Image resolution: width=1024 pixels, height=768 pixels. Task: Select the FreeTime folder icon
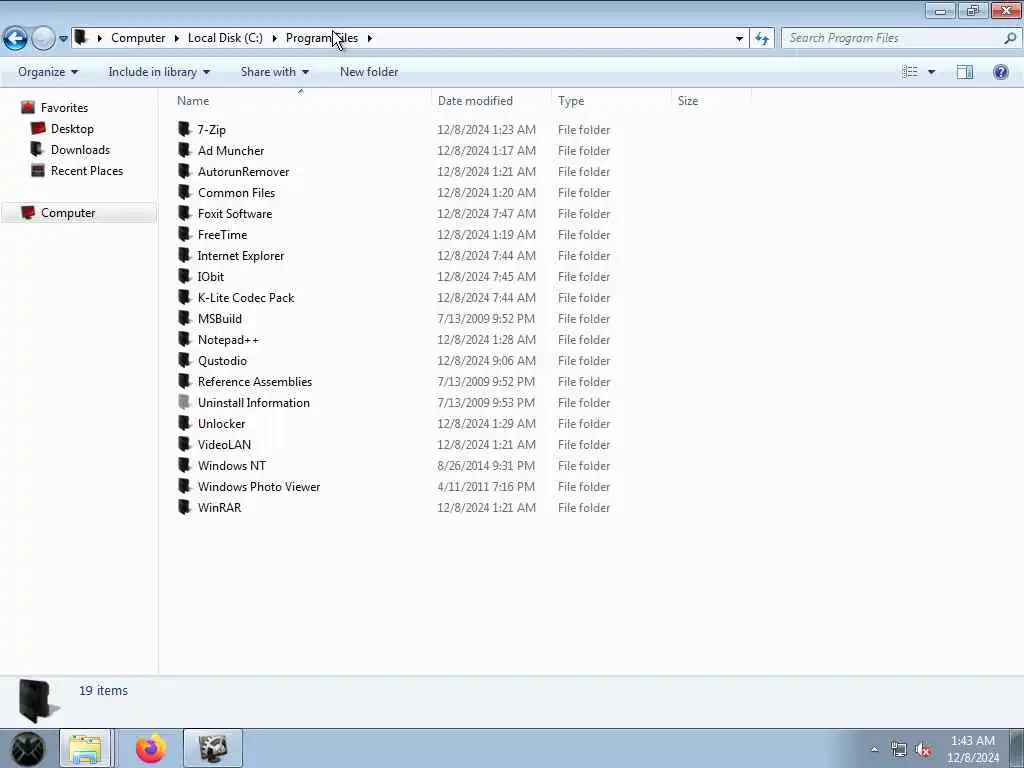click(x=184, y=234)
